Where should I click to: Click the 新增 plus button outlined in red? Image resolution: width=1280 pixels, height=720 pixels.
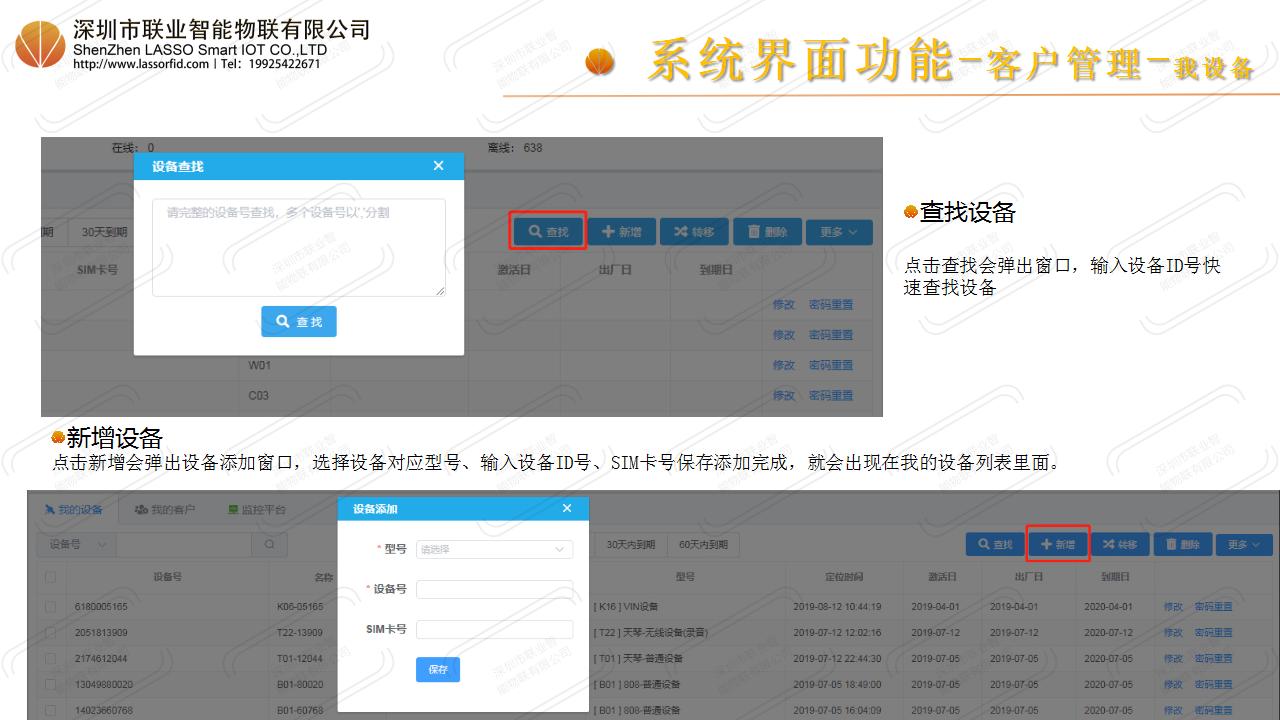[x=1058, y=544]
